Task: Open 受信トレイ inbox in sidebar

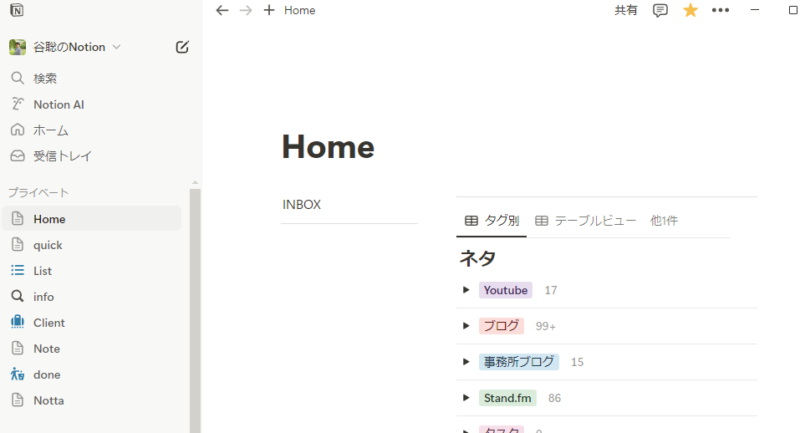Action: pos(62,156)
